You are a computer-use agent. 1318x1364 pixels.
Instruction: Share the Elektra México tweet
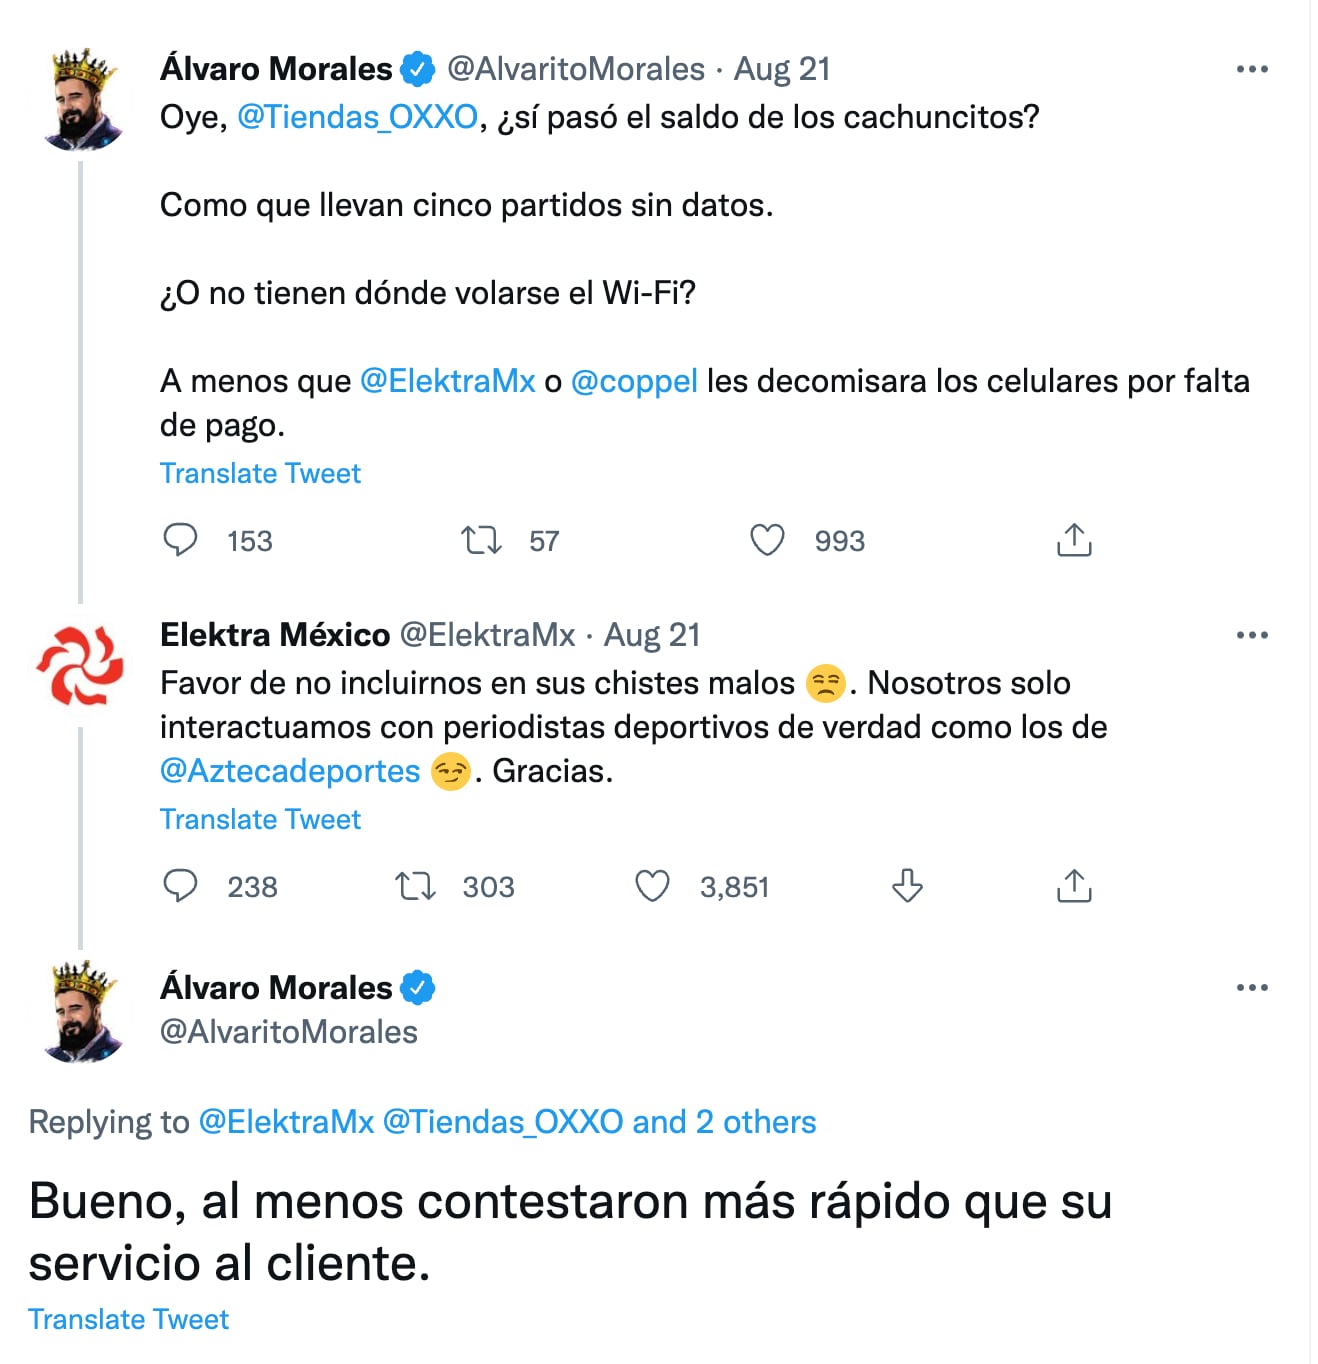pos(1074,886)
